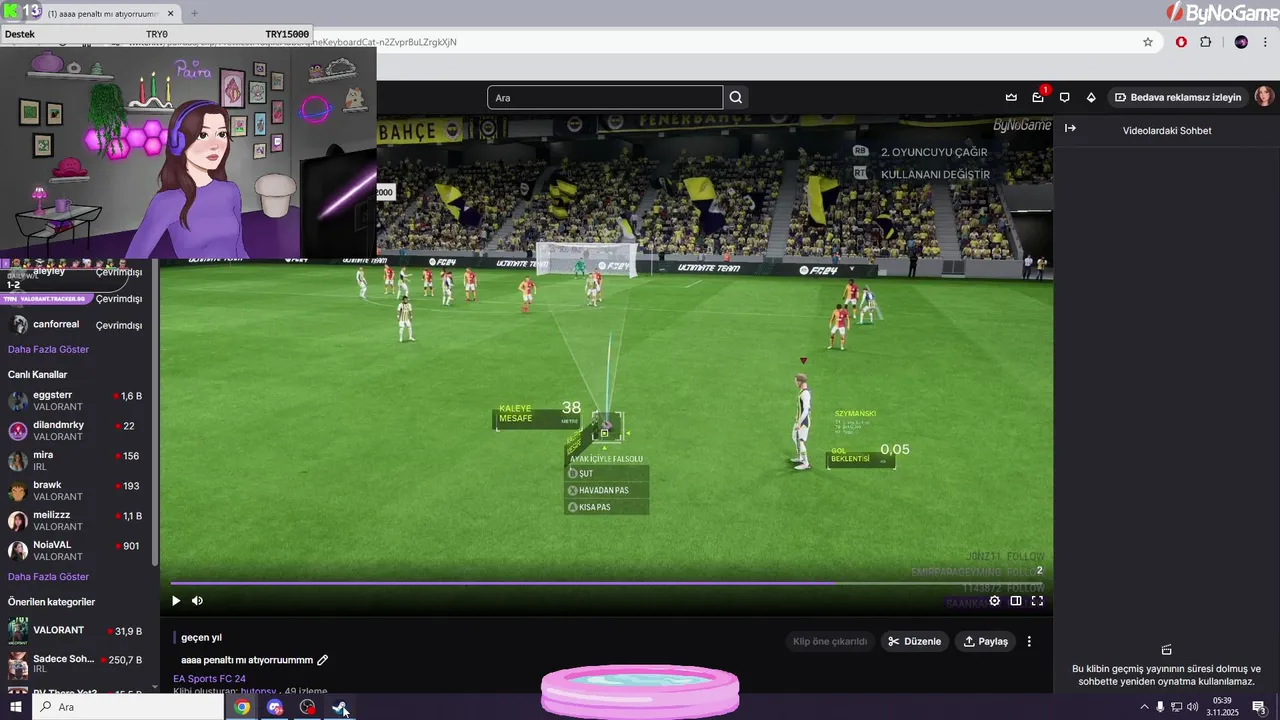The image size is (1280, 720).
Task: Open the user avatar menu
Action: [1264, 96]
